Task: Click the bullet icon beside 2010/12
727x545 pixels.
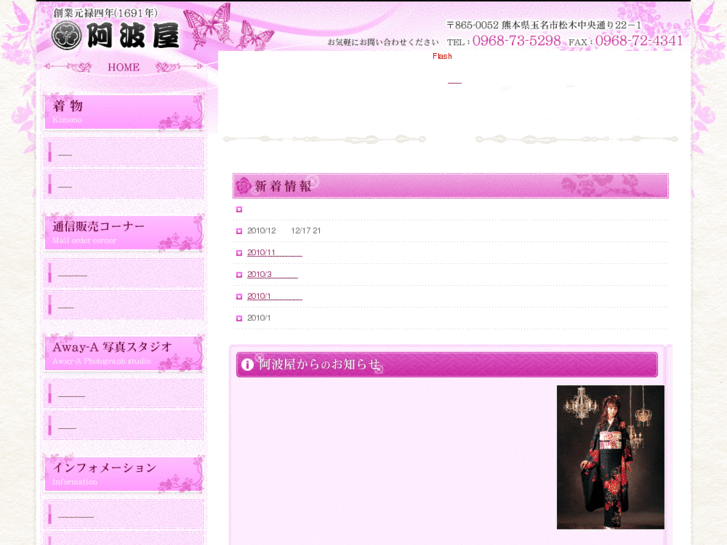Action: tap(239, 231)
